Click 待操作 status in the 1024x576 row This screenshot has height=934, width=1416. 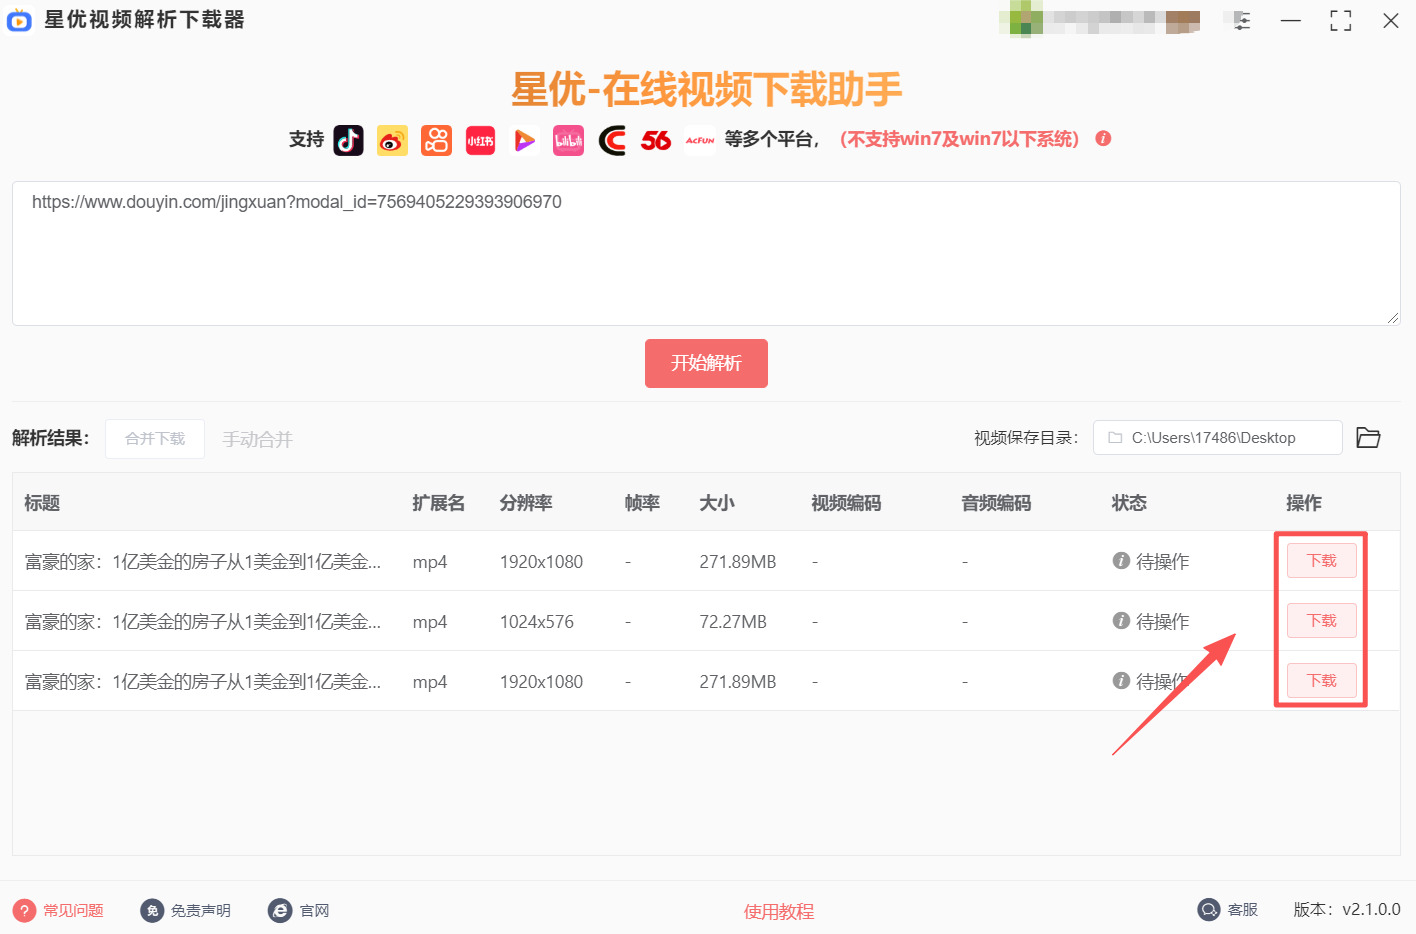point(1163,622)
